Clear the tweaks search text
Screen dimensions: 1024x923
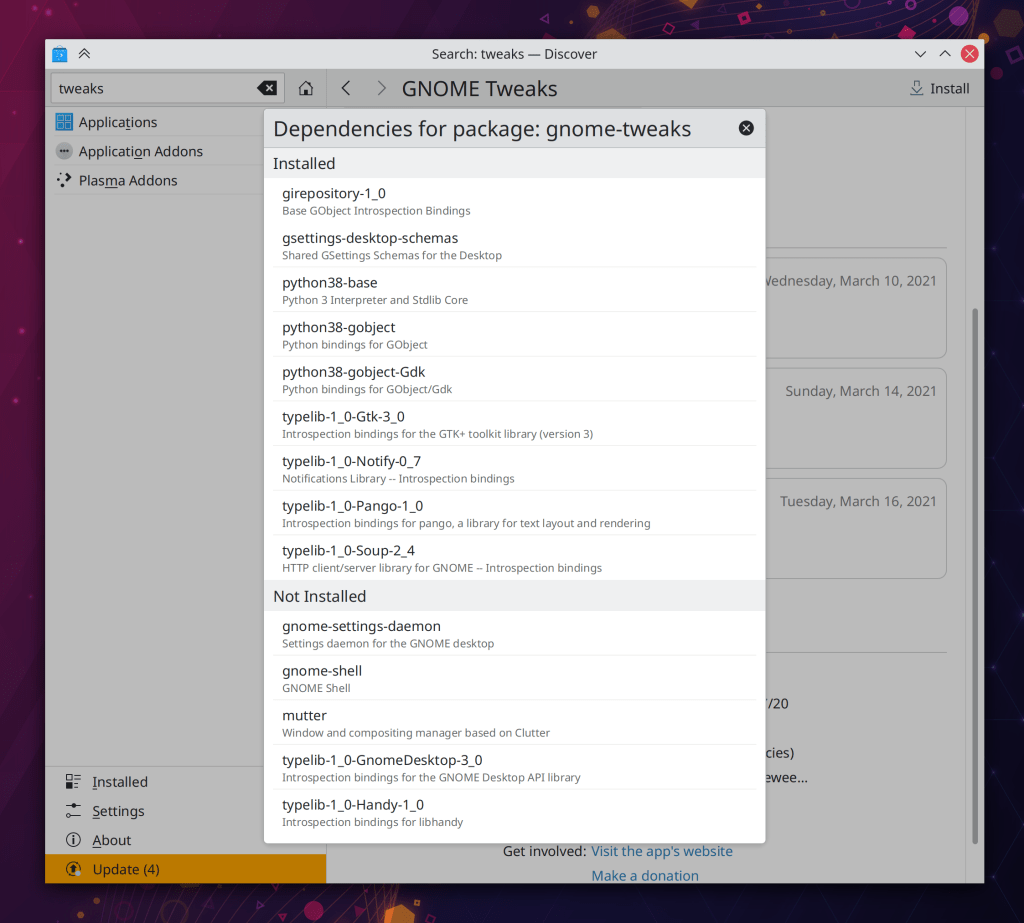tap(266, 88)
